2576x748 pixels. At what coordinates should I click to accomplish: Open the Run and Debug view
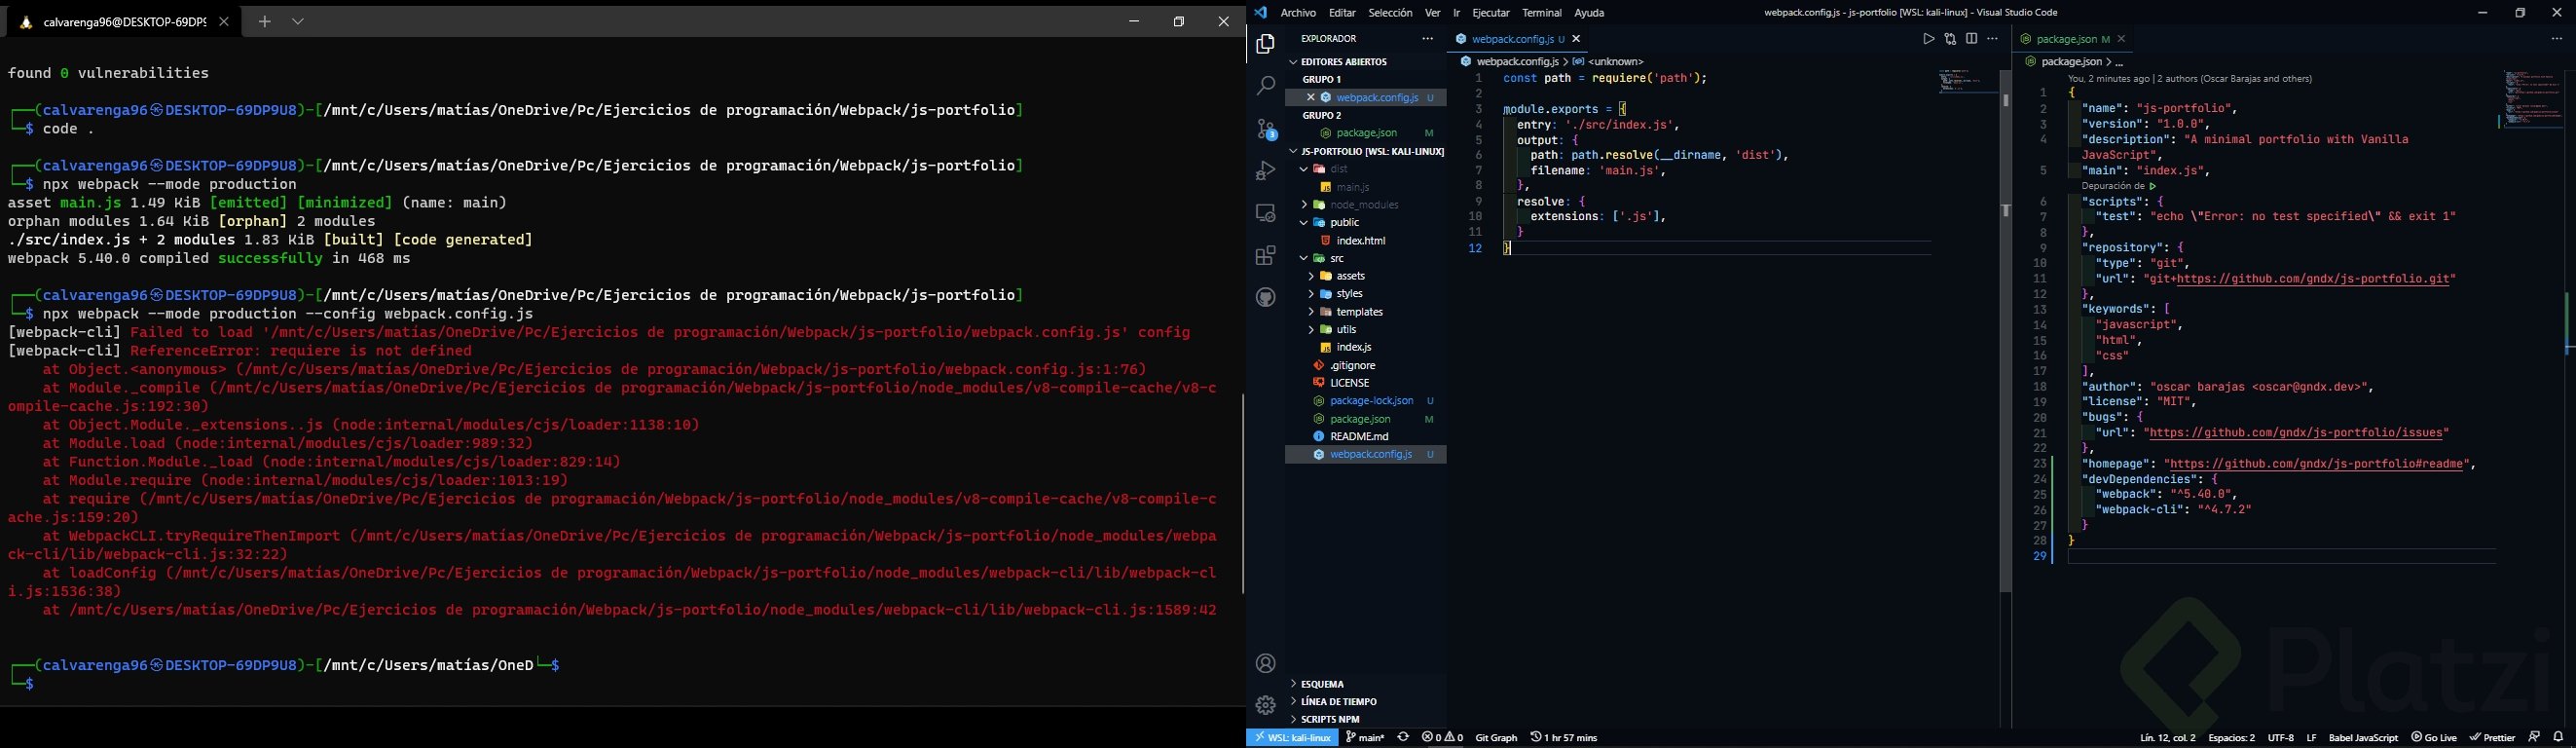(x=1265, y=171)
